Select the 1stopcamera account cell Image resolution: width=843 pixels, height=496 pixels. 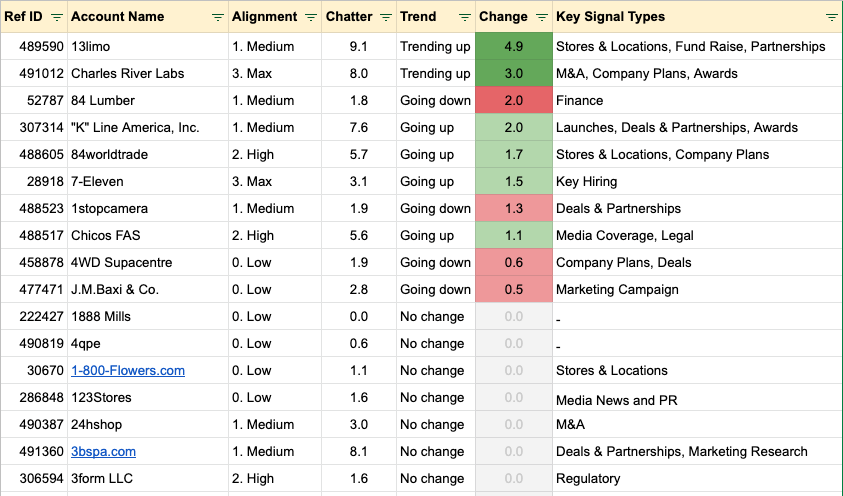[148, 209]
